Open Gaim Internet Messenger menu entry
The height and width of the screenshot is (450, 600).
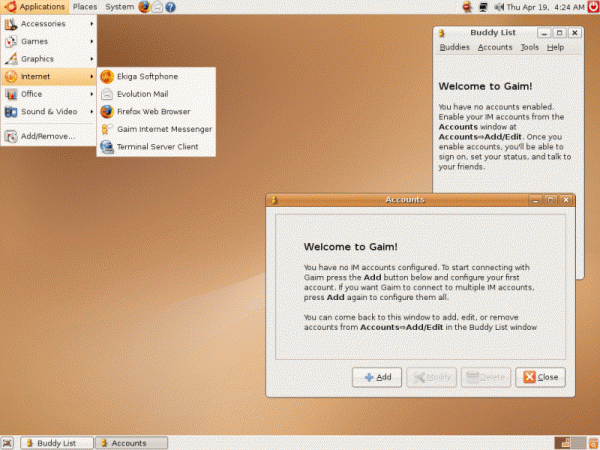163,129
